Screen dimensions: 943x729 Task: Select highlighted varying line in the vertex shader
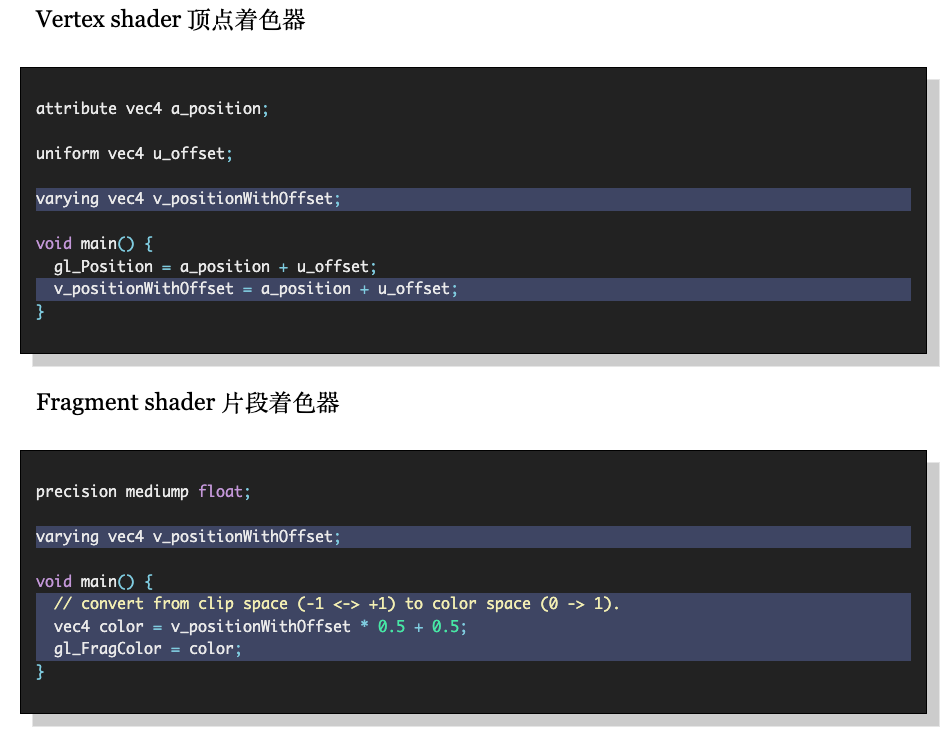[x=188, y=199]
